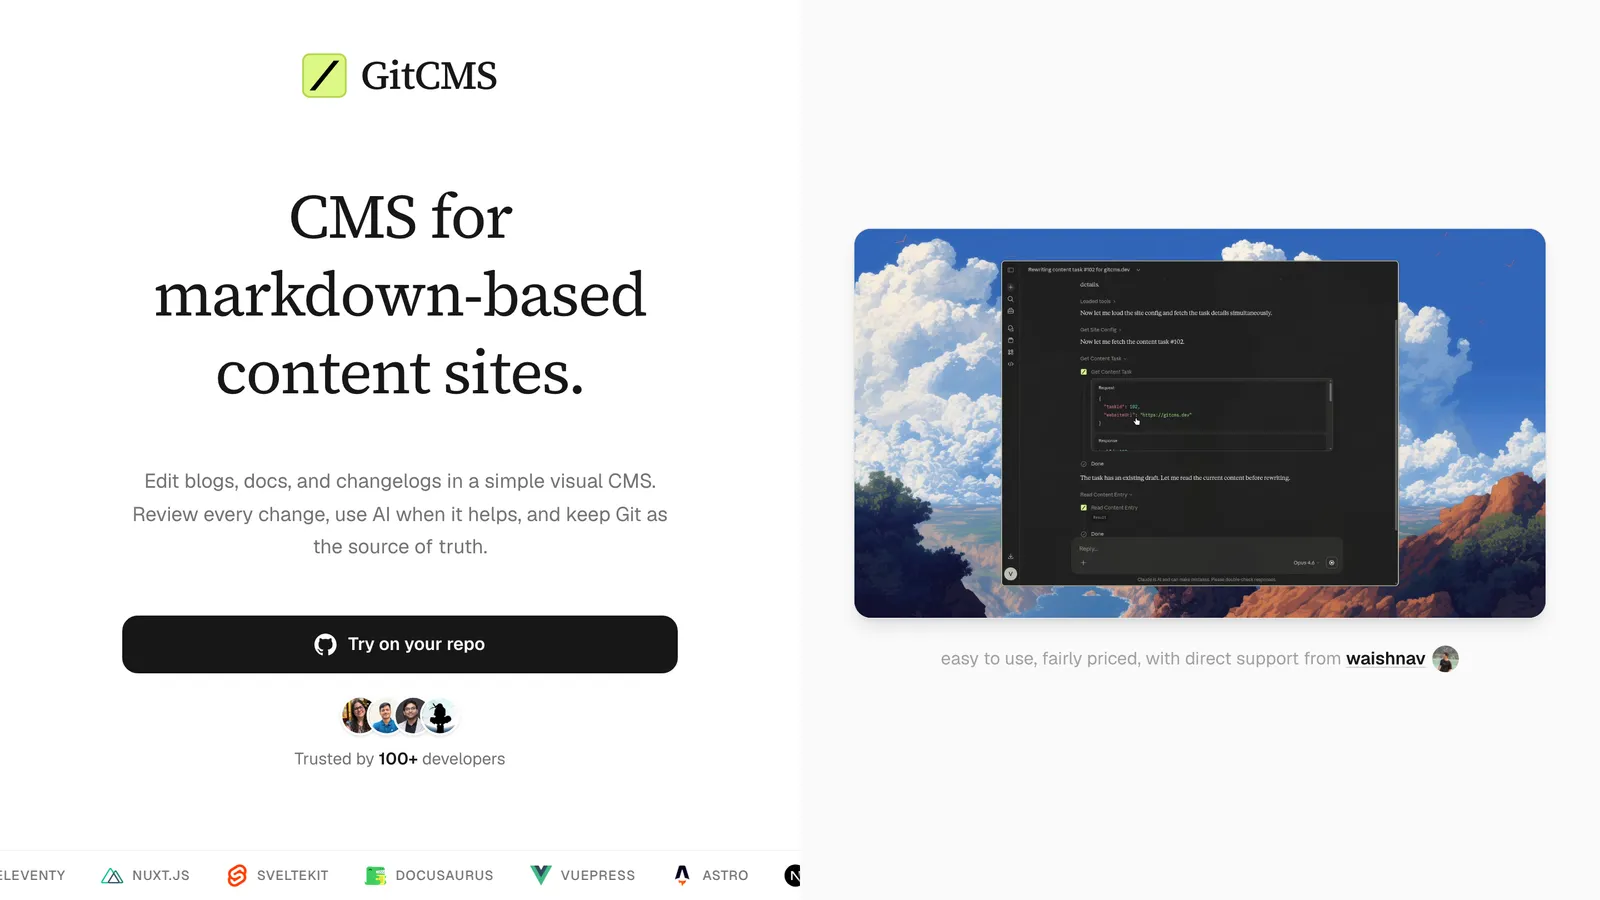
Task: Click the green GitCMS slash logo icon
Action: (324, 75)
